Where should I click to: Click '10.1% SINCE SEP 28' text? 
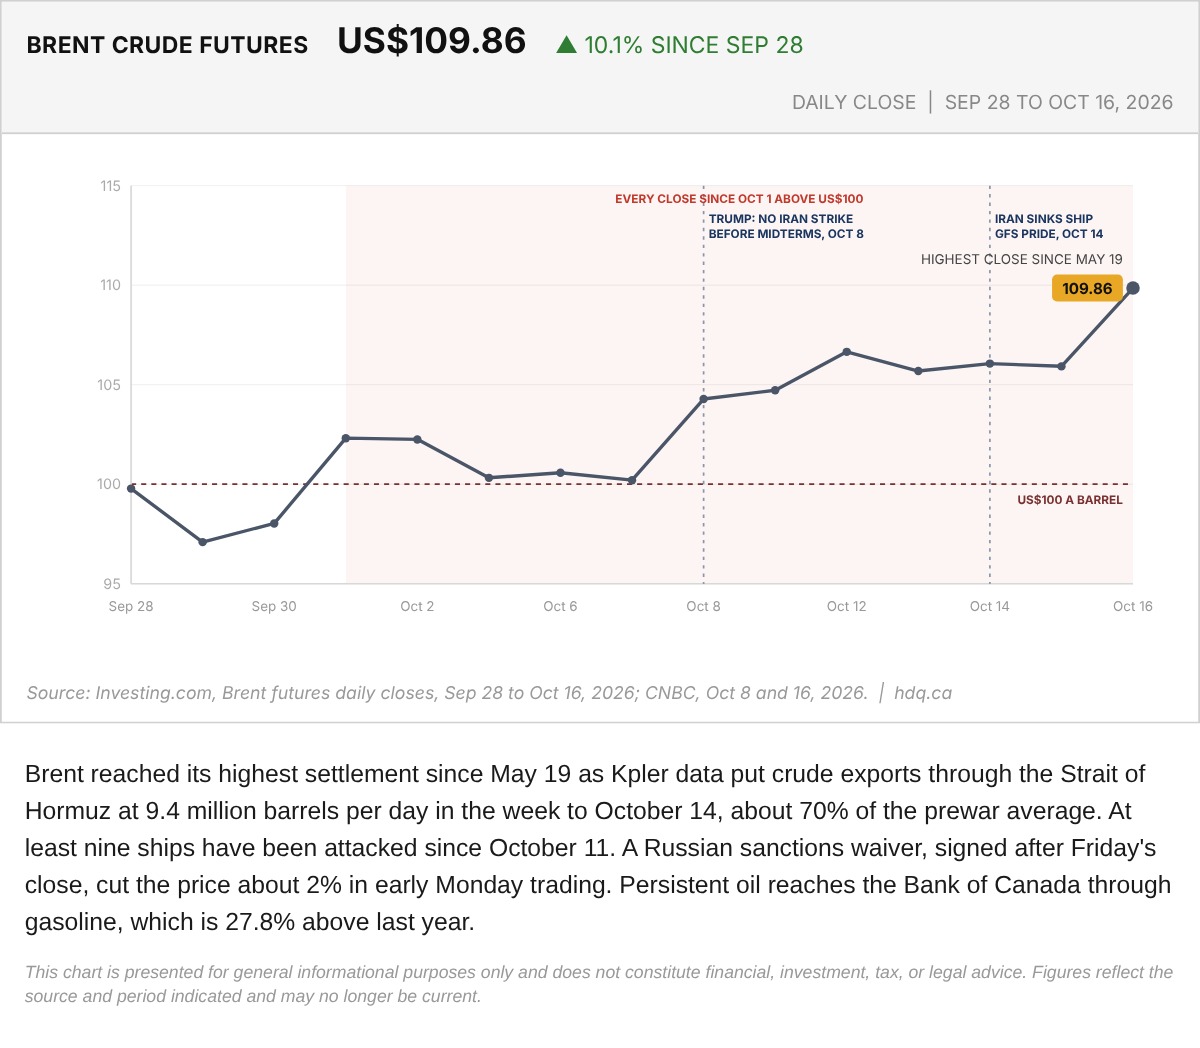pyautogui.click(x=693, y=45)
